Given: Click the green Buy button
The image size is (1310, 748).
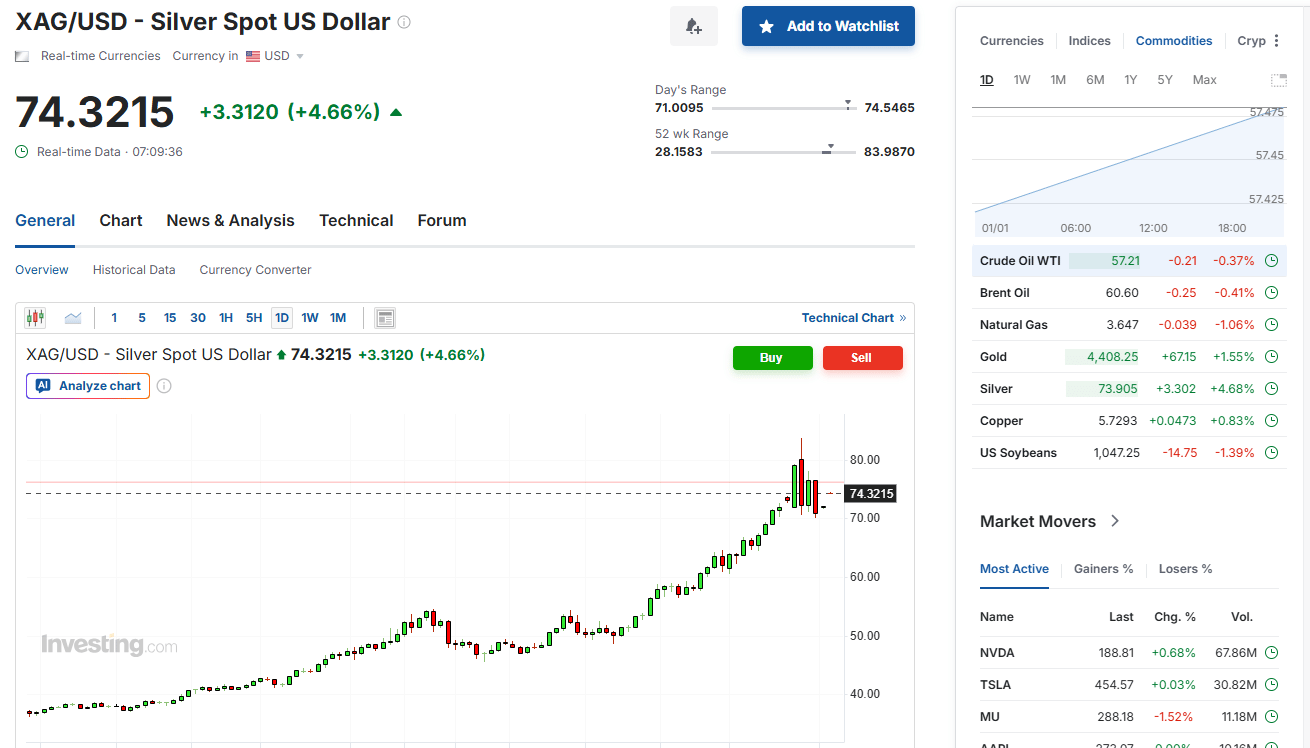Looking at the screenshot, I should click(773, 358).
